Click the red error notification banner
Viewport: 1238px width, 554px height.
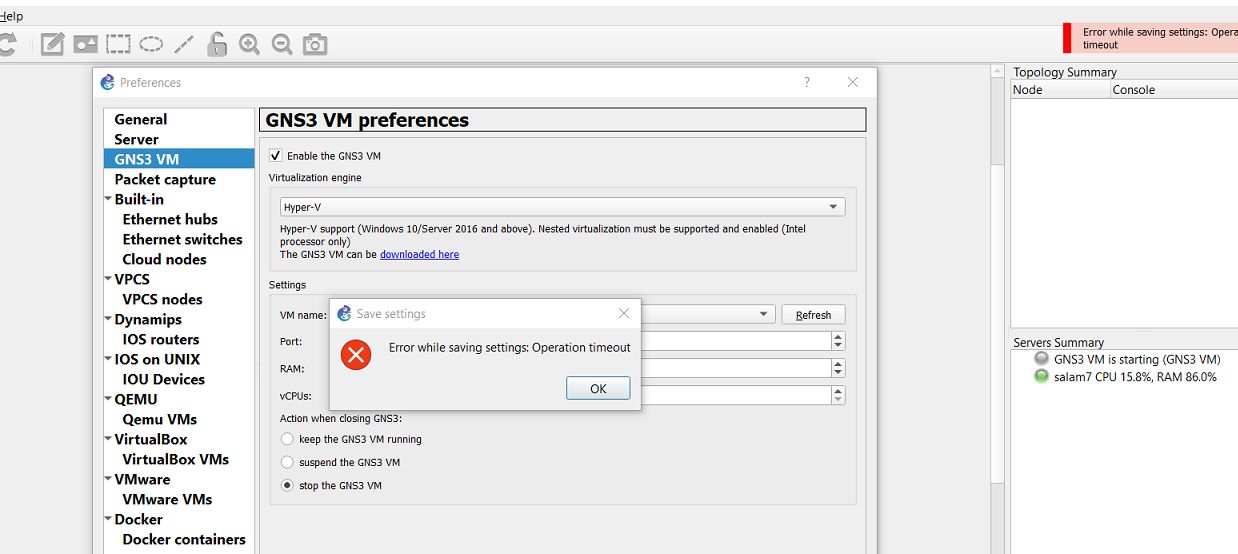click(x=1151, y=38)
